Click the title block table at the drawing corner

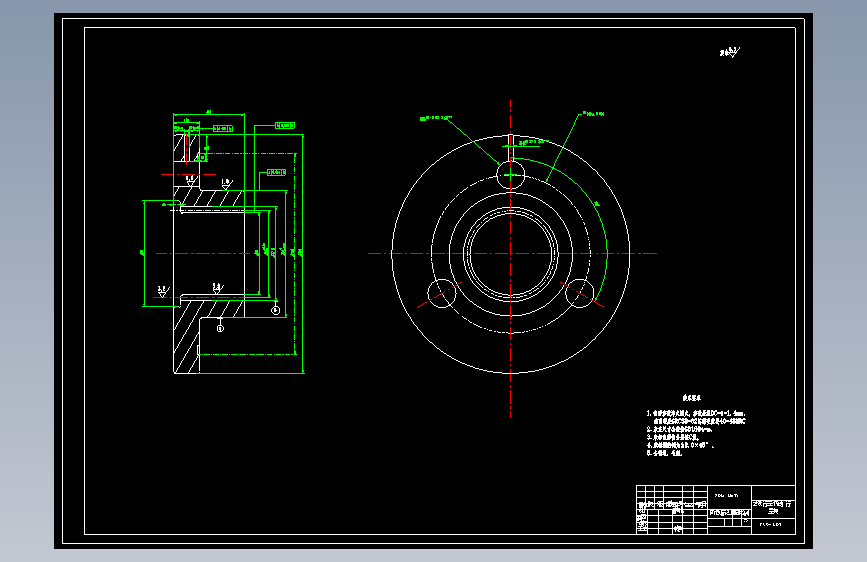(x=715, y=509)
